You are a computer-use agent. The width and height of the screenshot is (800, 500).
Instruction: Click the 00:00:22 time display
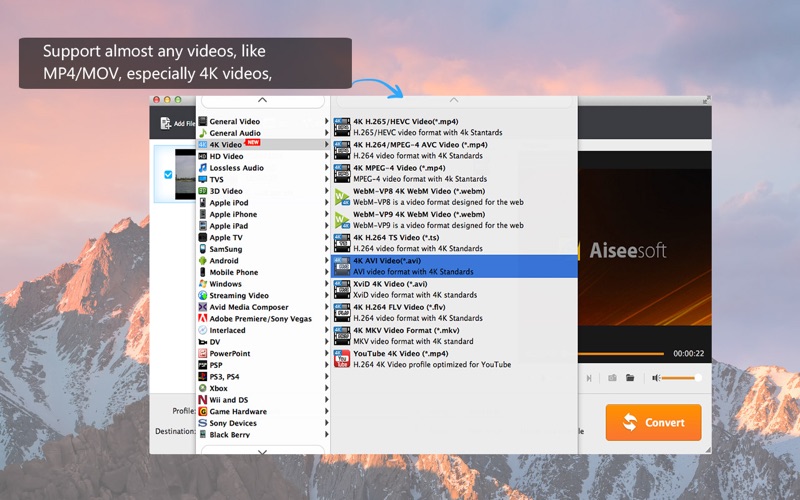point(688,354)
